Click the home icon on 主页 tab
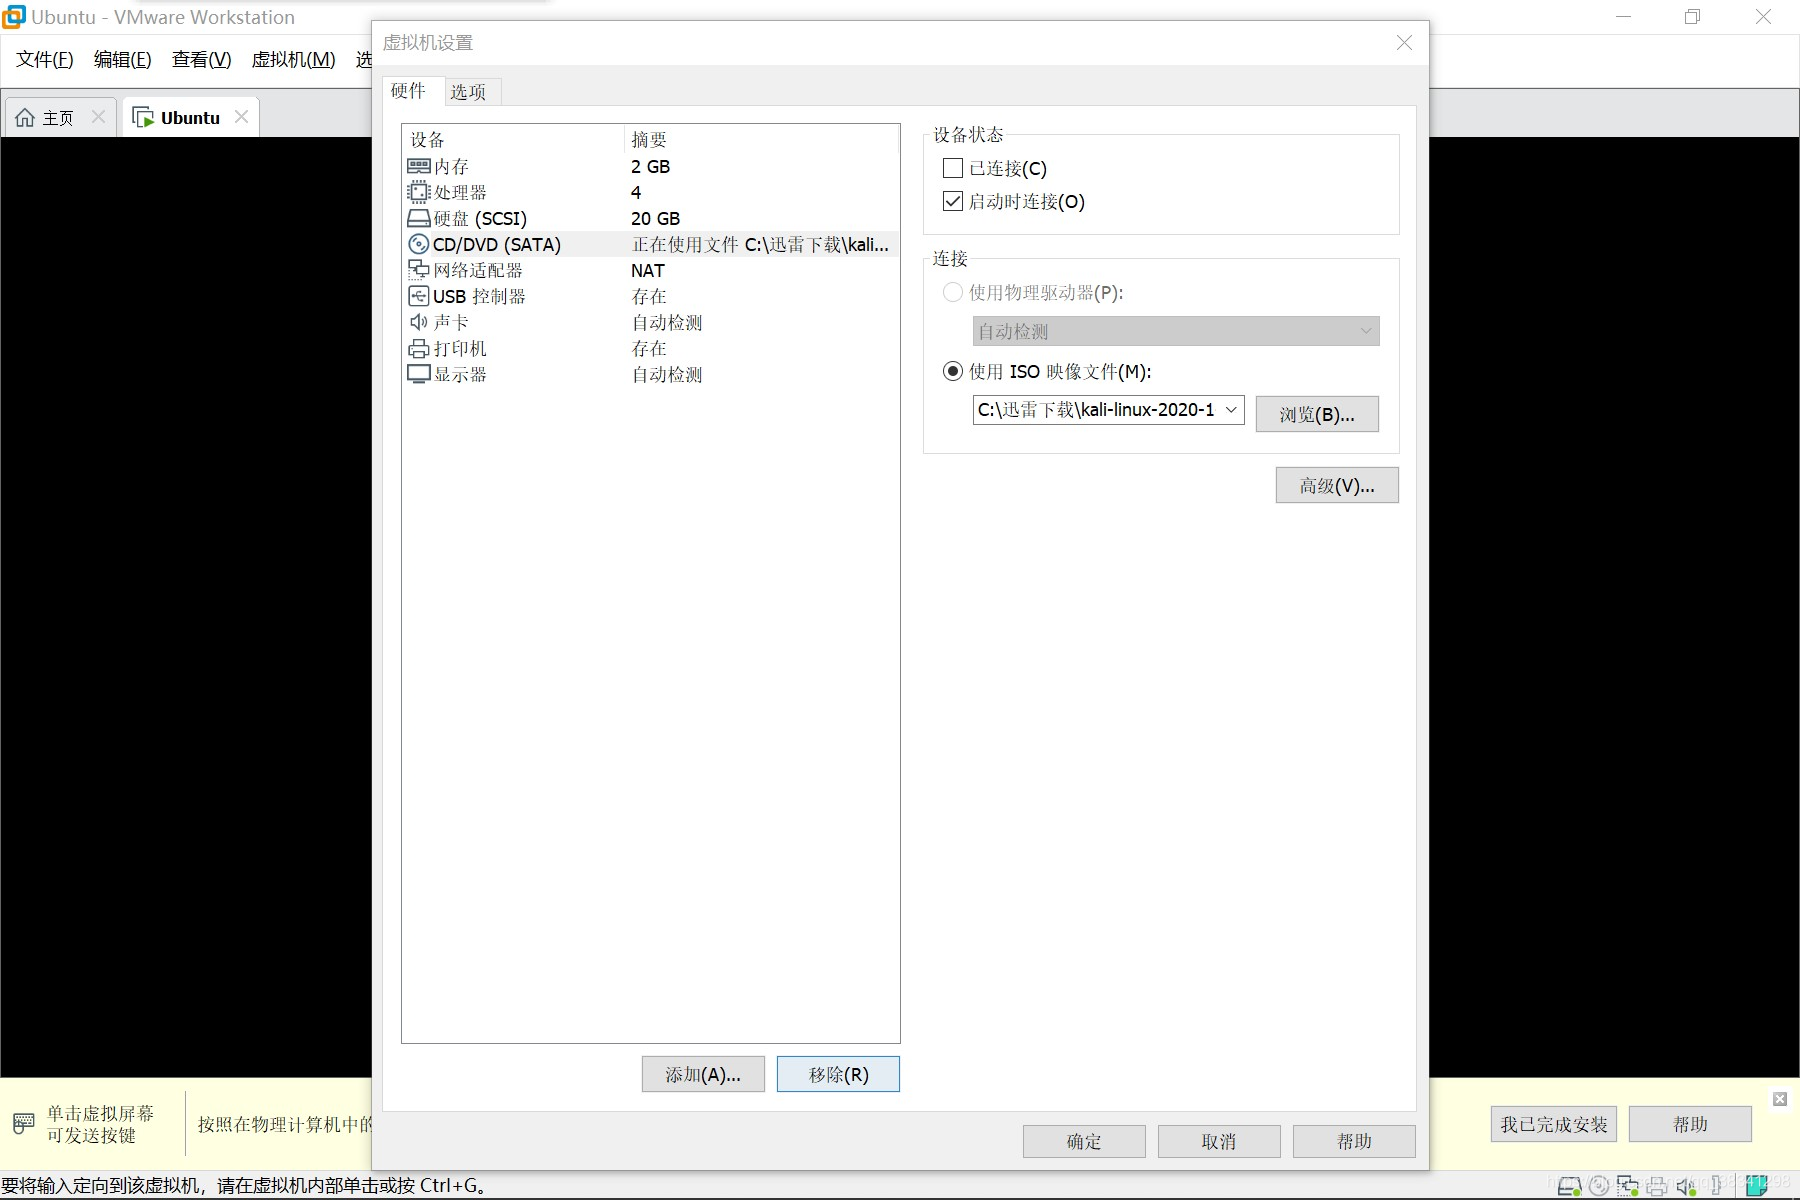Viewport: 1800px width, 1200px height. (x=25, y=118)
